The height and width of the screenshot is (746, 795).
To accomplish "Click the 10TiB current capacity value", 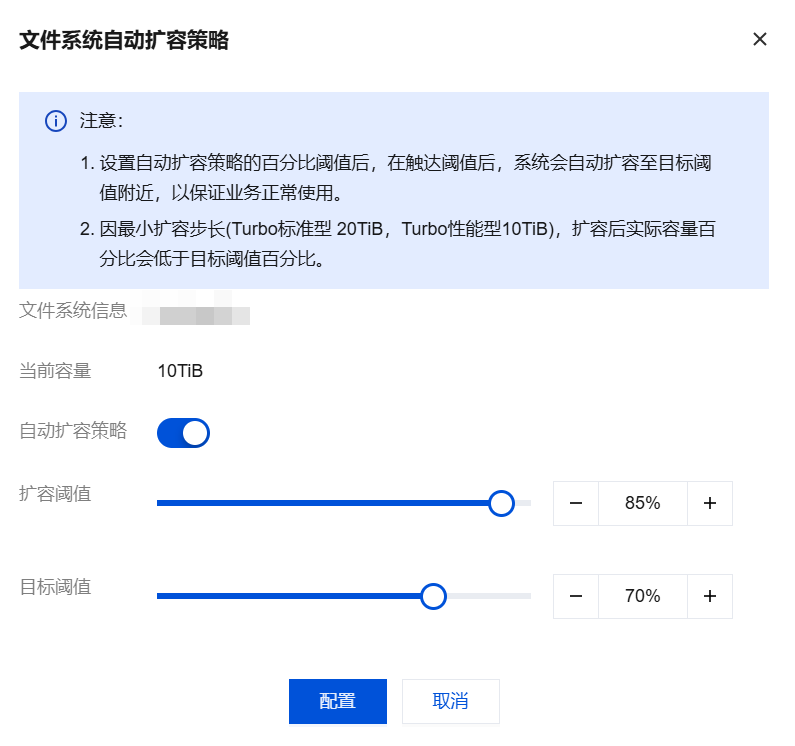I will pos(180,372).
